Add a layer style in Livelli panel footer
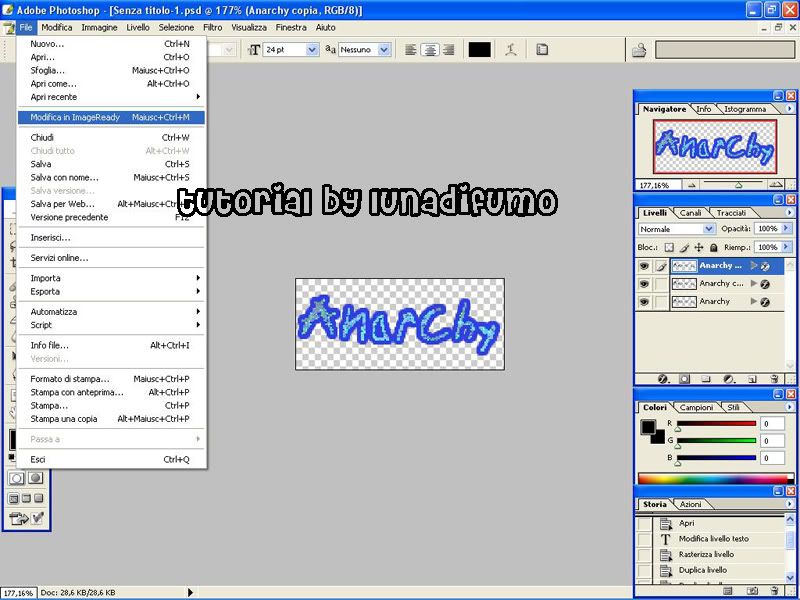The width and height of the screenshot is (800, 600). (x=663, y=379)
